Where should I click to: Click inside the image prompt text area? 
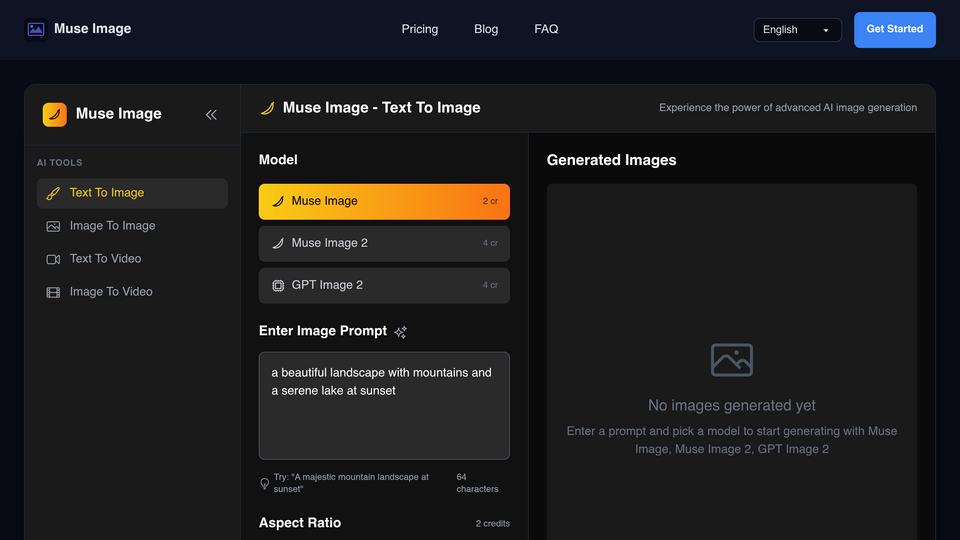click(x=384, y=405)
